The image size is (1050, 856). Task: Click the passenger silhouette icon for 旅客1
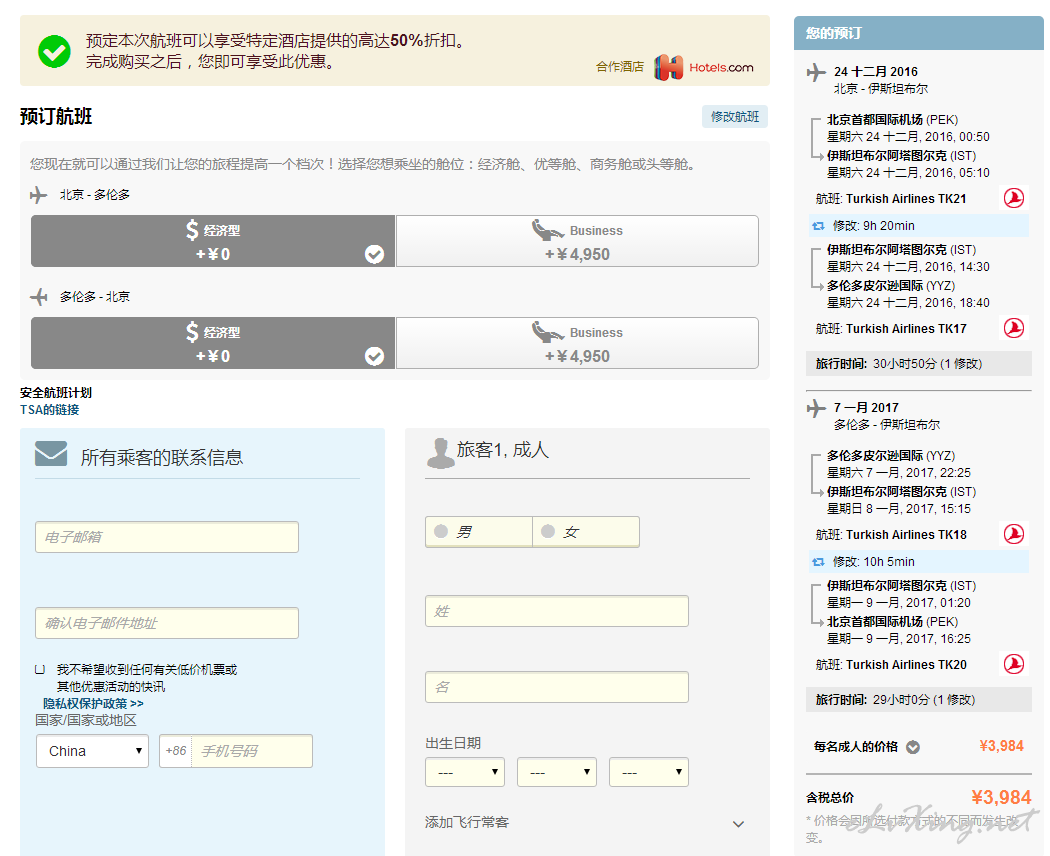441,453
